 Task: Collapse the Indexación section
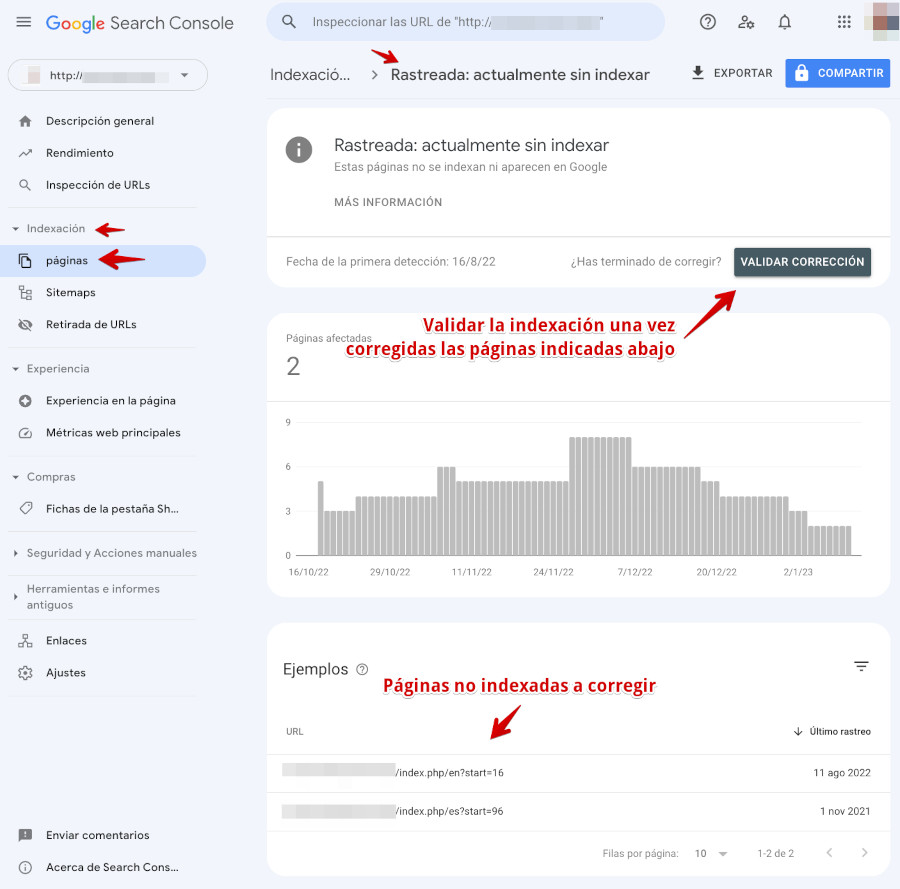(x=15, y=228)
